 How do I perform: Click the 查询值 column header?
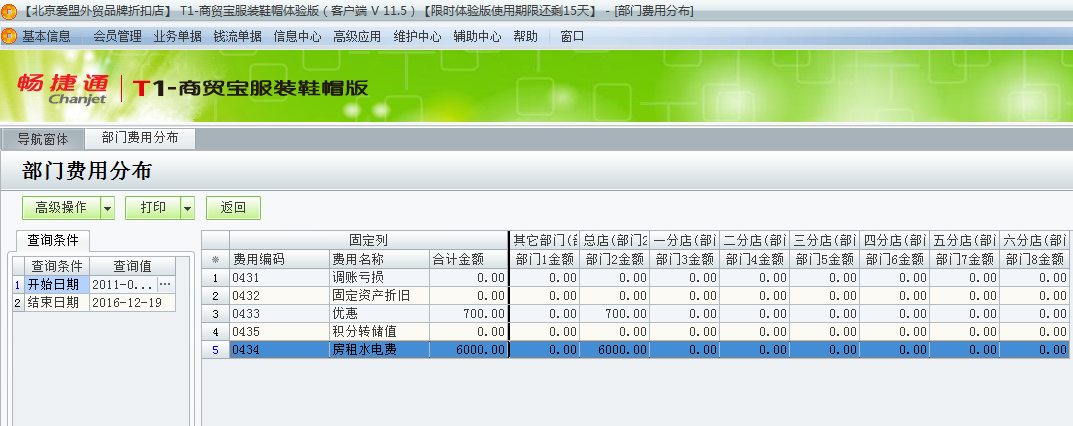(x=132, y=266)
